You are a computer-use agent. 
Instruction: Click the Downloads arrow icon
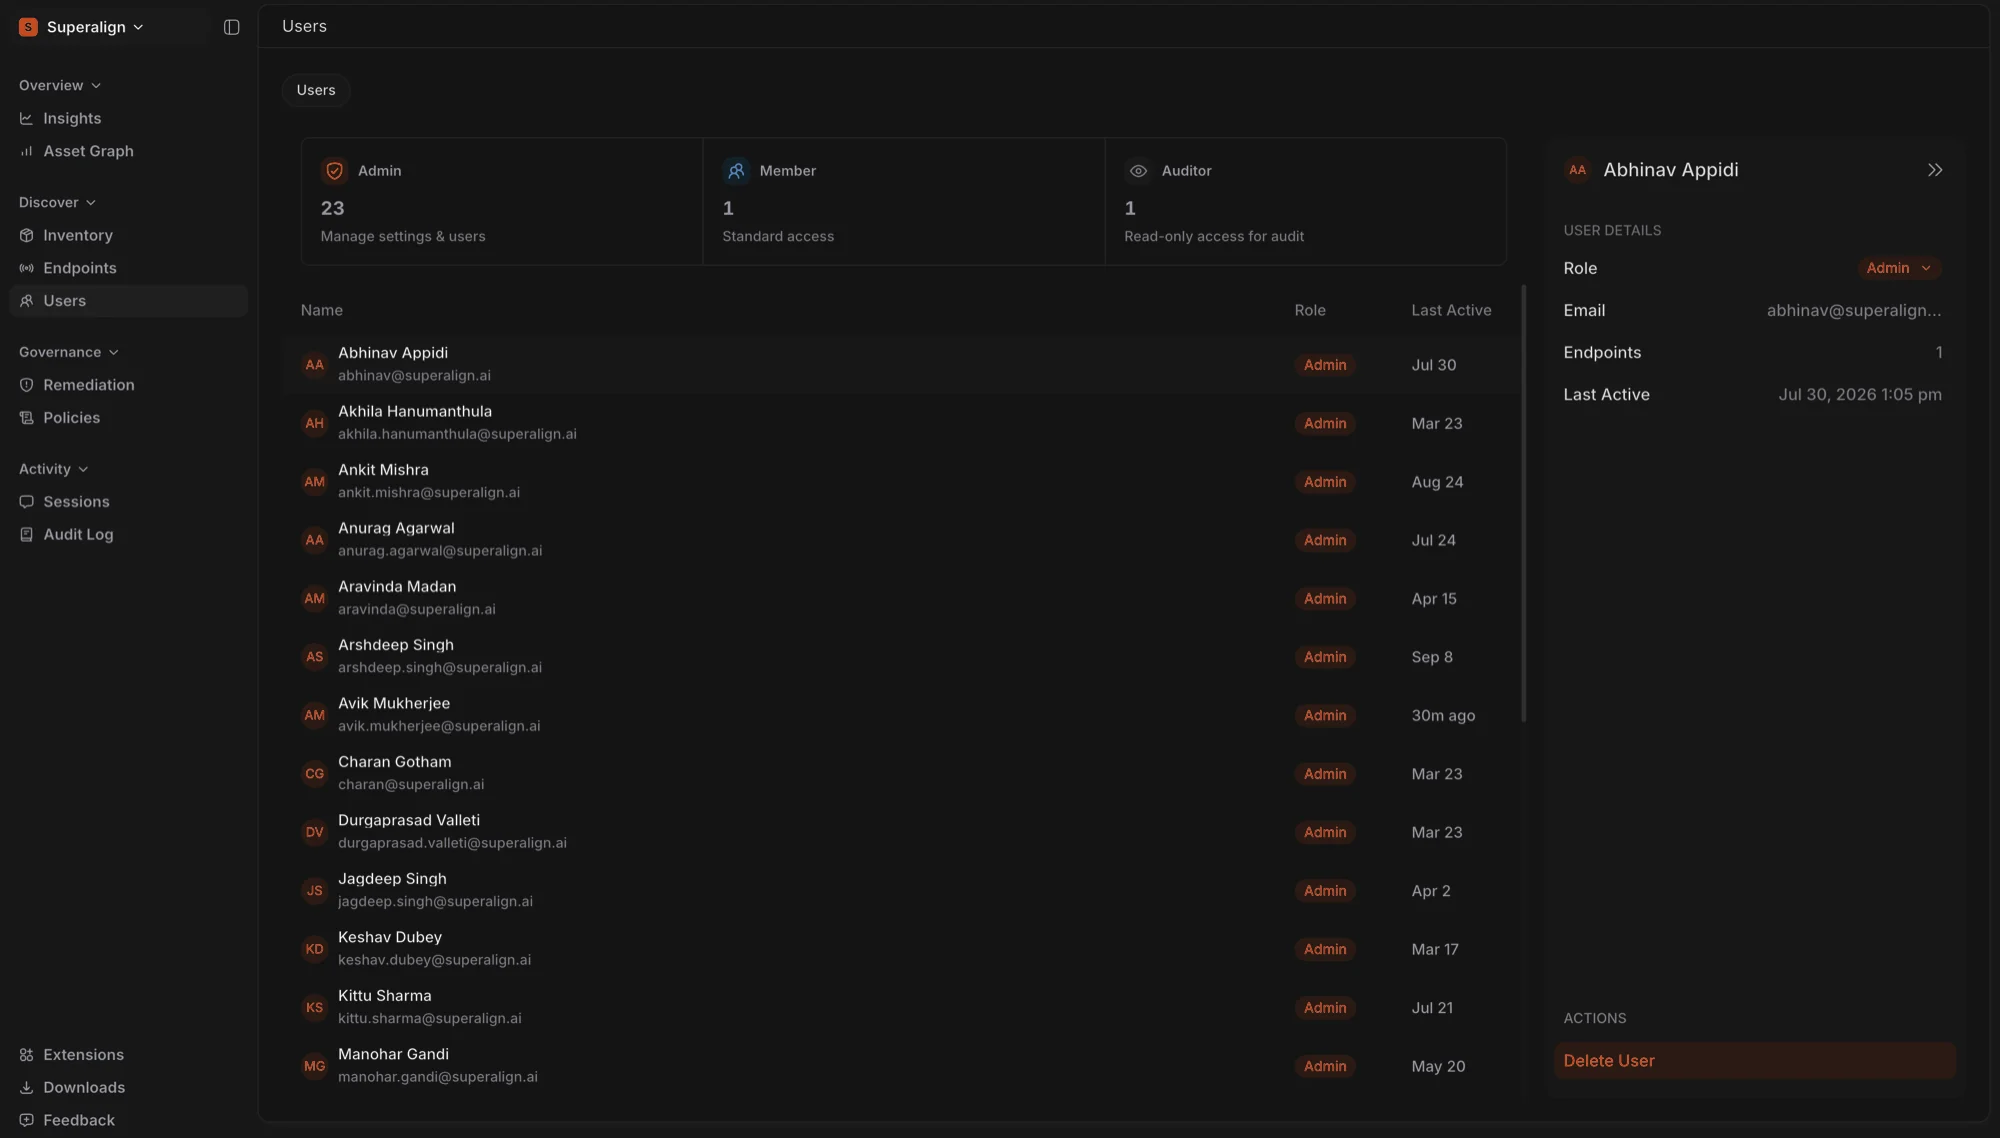point(26,1088)
